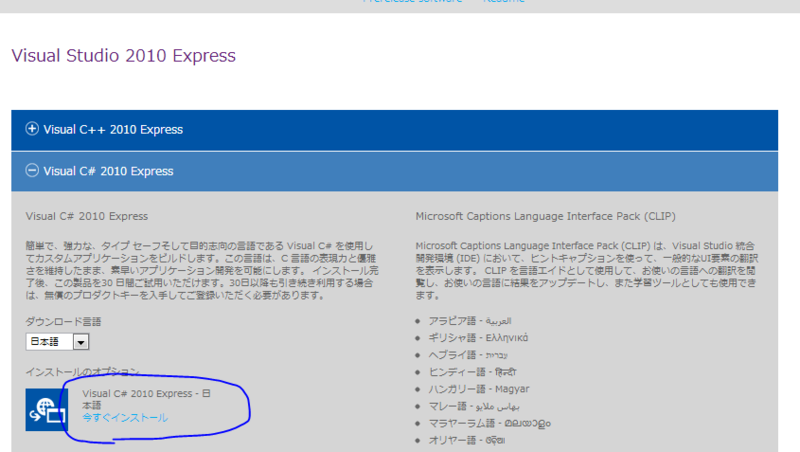Select the ギリシャ語 - Ελληνικά list entry
This screenshot has height=452, width=800.
pos(478,338)
